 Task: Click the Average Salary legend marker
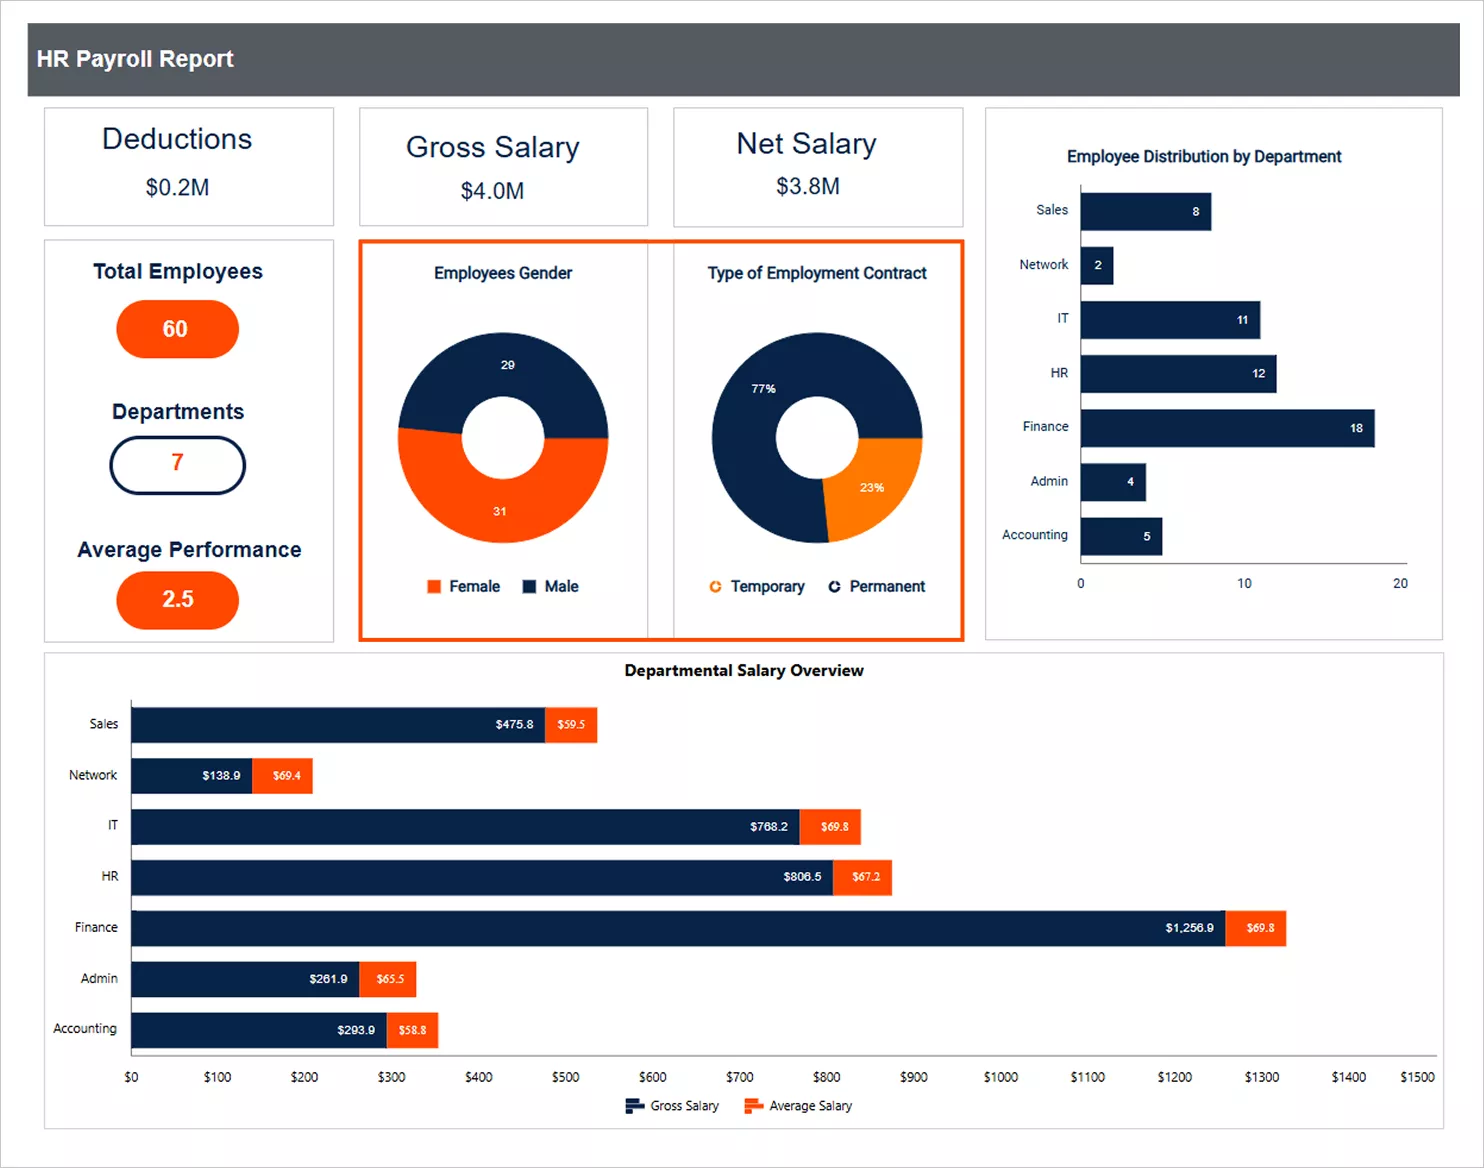753,1106
